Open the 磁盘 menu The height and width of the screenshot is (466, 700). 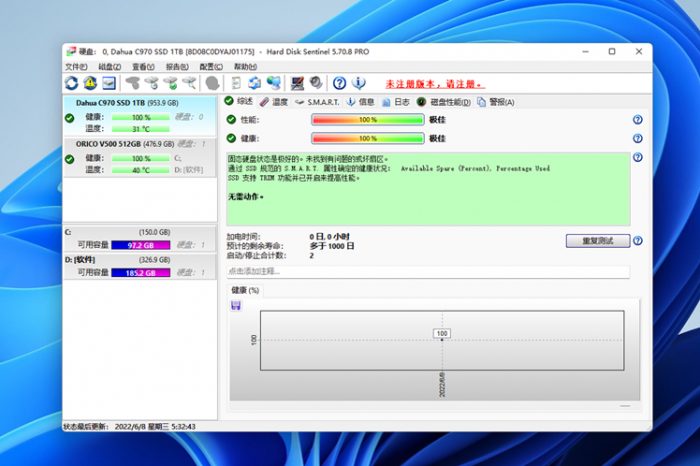tap(105, 67)
